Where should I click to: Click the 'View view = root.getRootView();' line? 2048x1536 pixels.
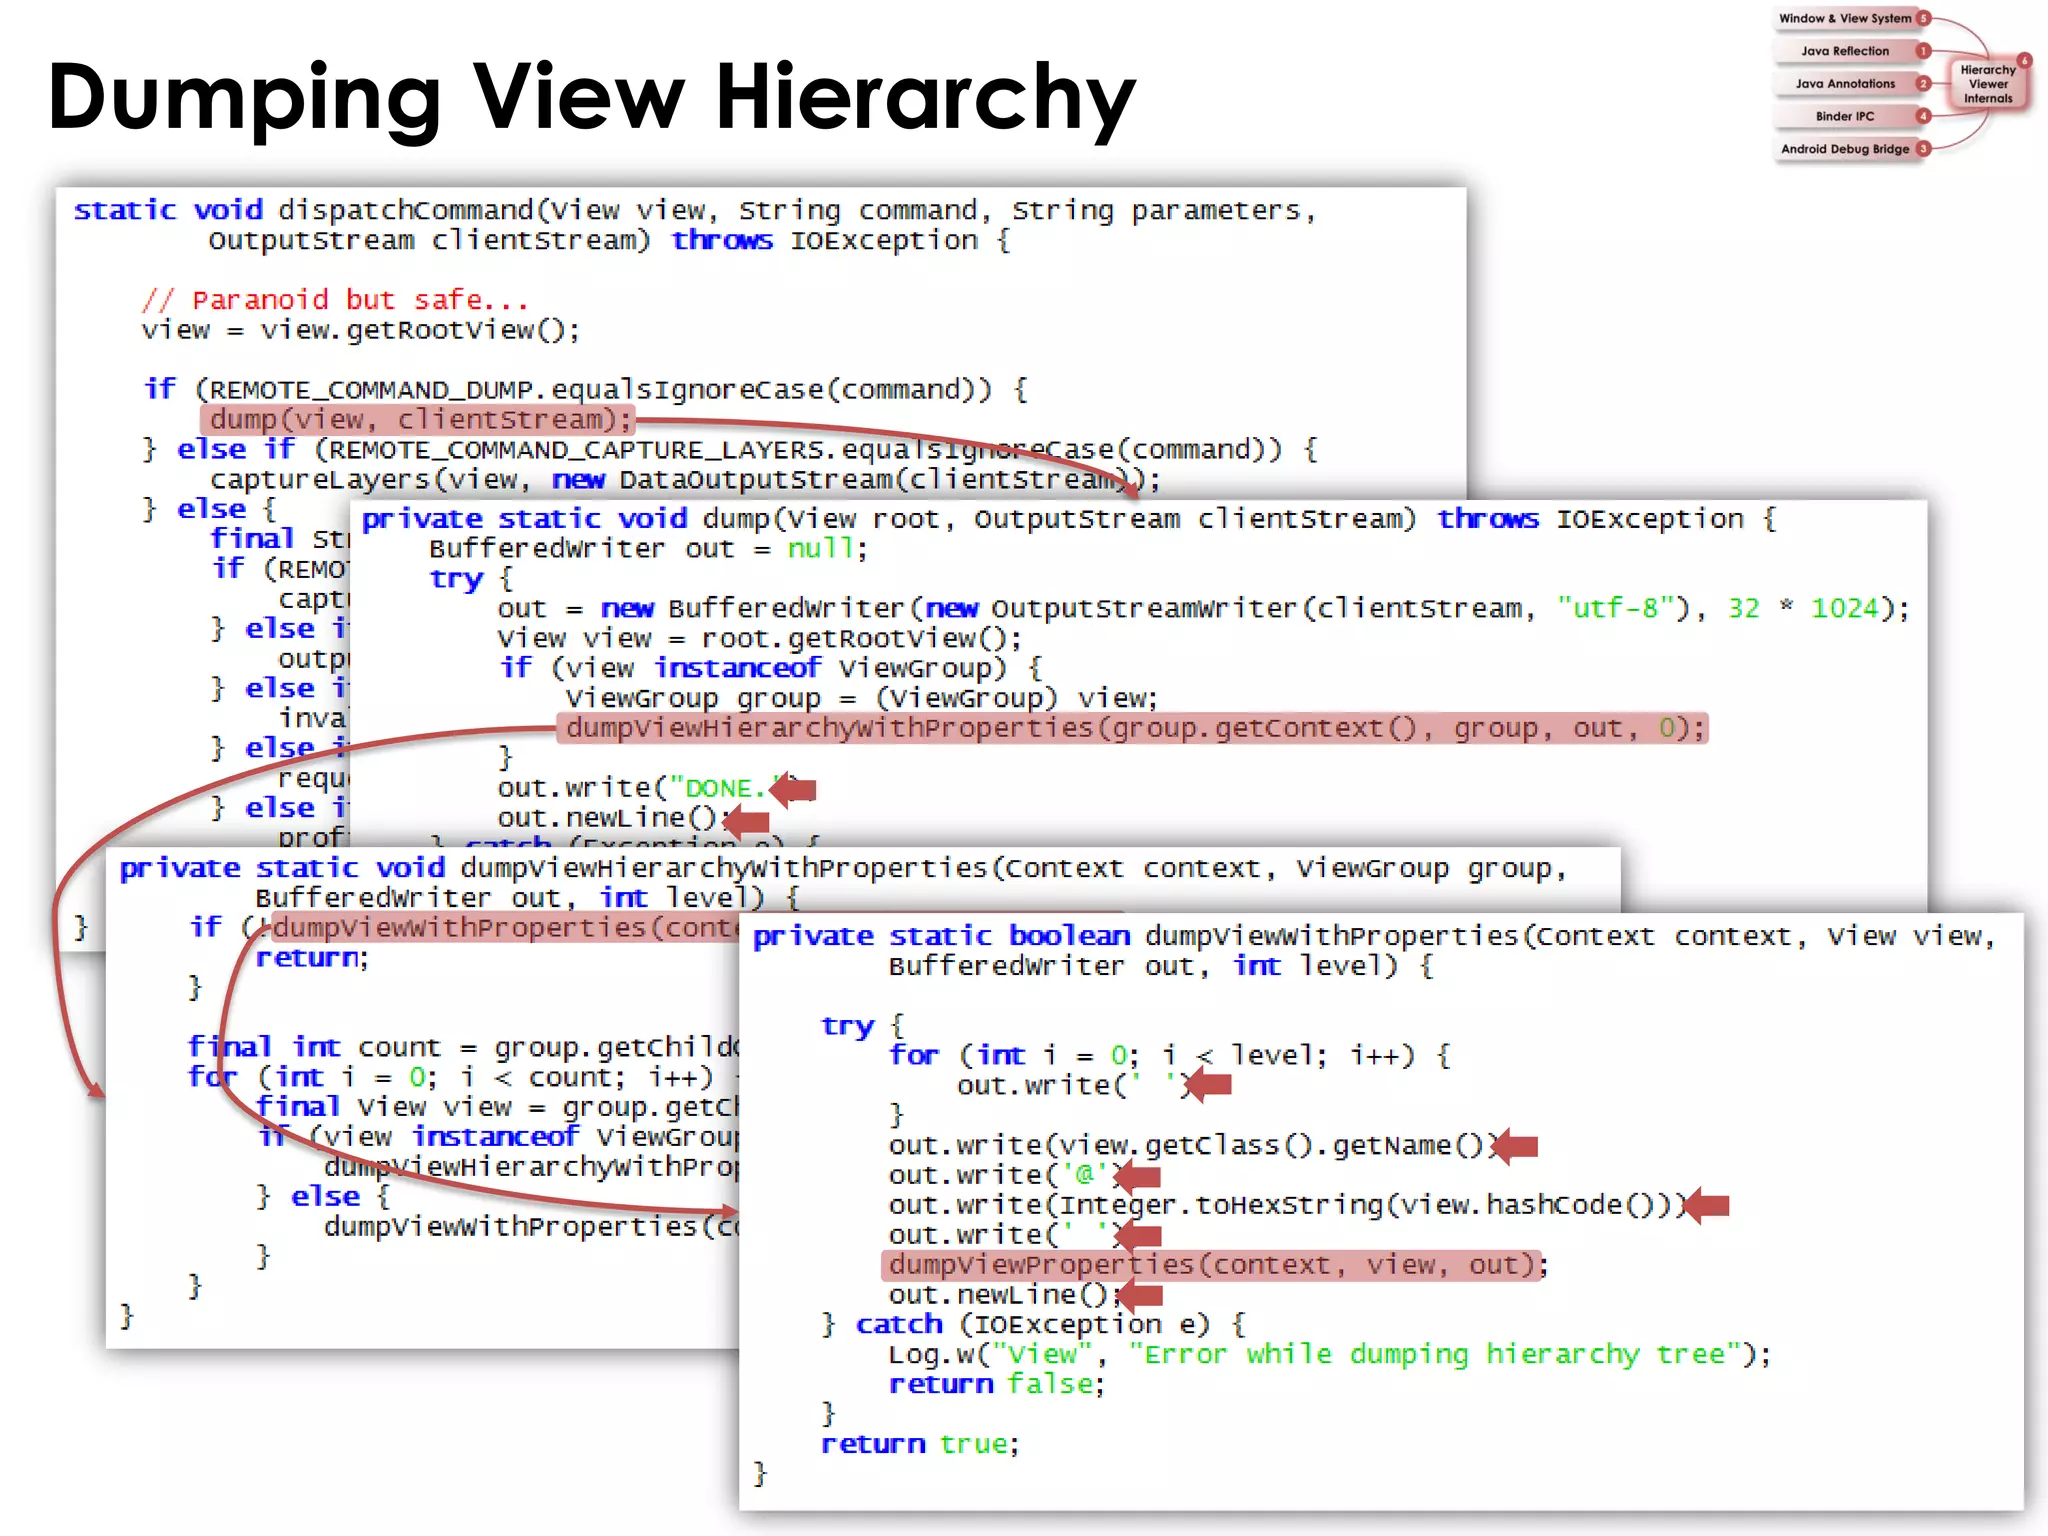click(x=760, y=638)
